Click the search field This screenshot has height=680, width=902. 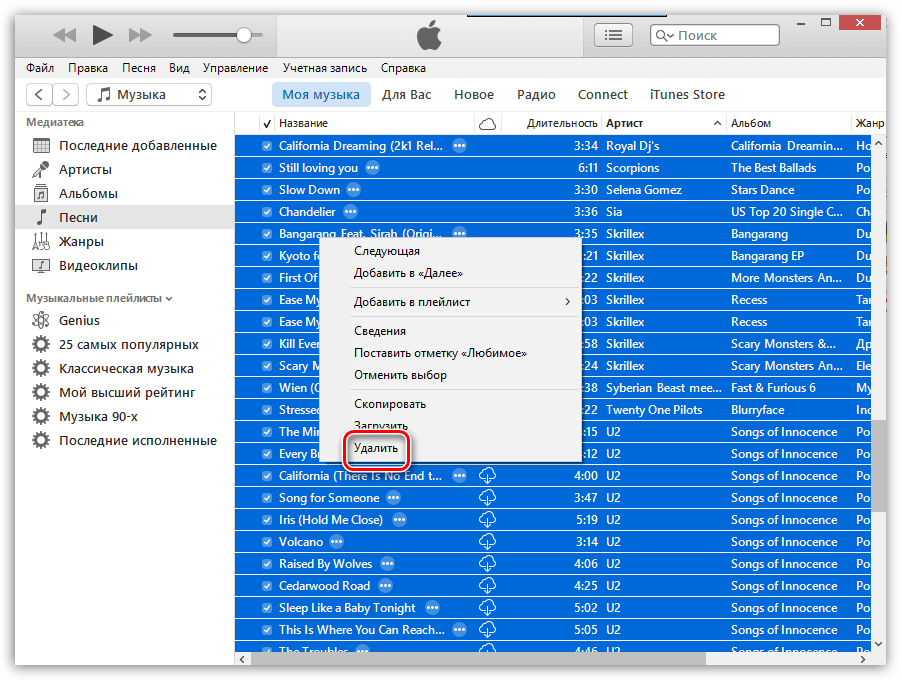(715, 36)
